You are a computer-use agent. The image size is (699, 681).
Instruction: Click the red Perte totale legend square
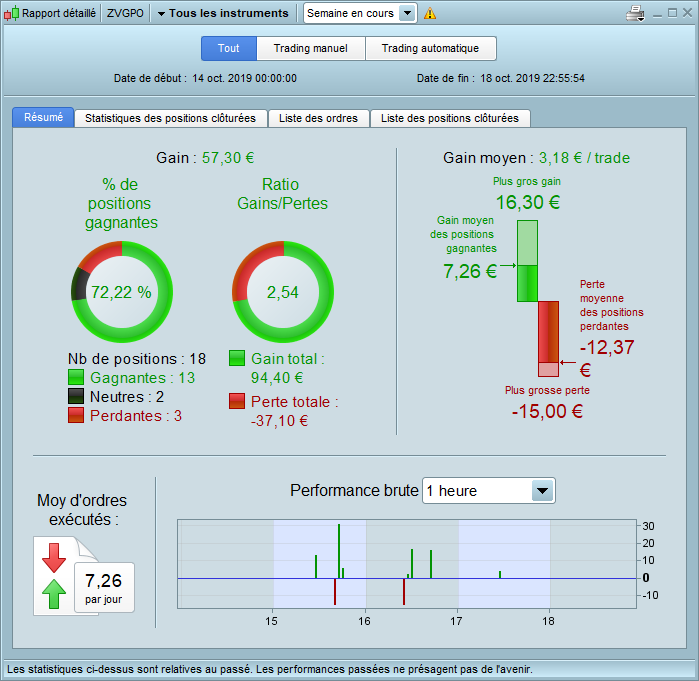pos(237,401)
